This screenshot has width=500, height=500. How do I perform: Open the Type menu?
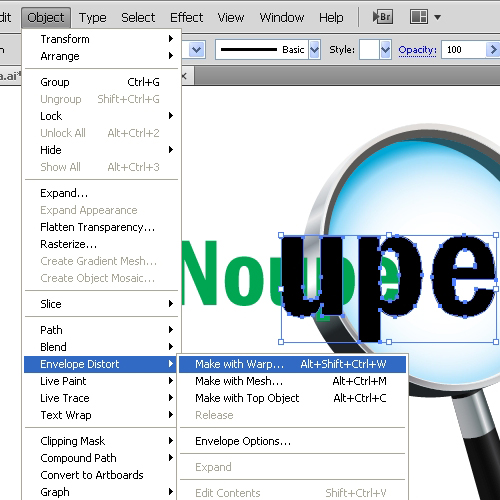(x=92, y=17)
